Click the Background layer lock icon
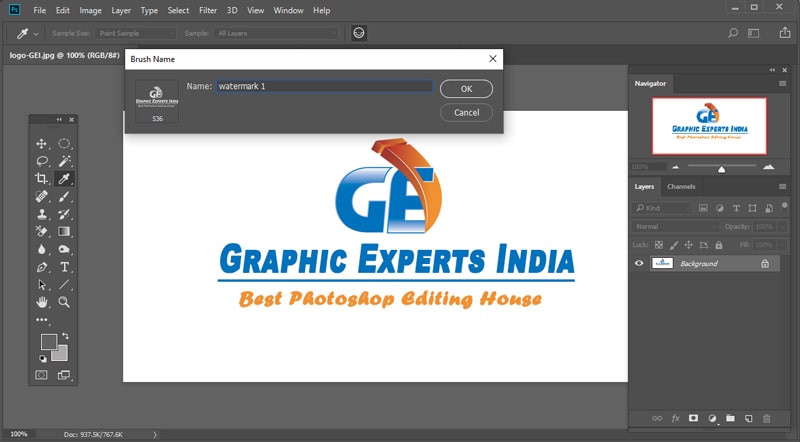This screenshot has width=800, height=442. click(x=765, y=263)
